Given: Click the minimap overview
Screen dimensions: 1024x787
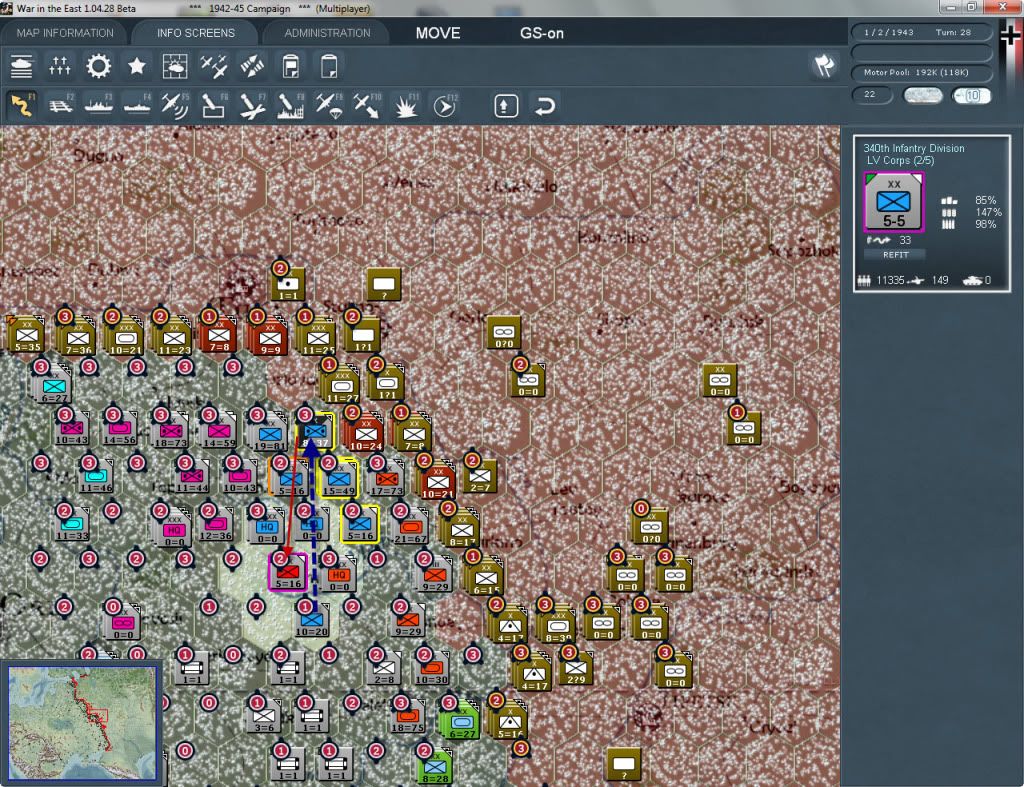Looking at the screenshot, I should pyautogui.click(x=82, y=723).
